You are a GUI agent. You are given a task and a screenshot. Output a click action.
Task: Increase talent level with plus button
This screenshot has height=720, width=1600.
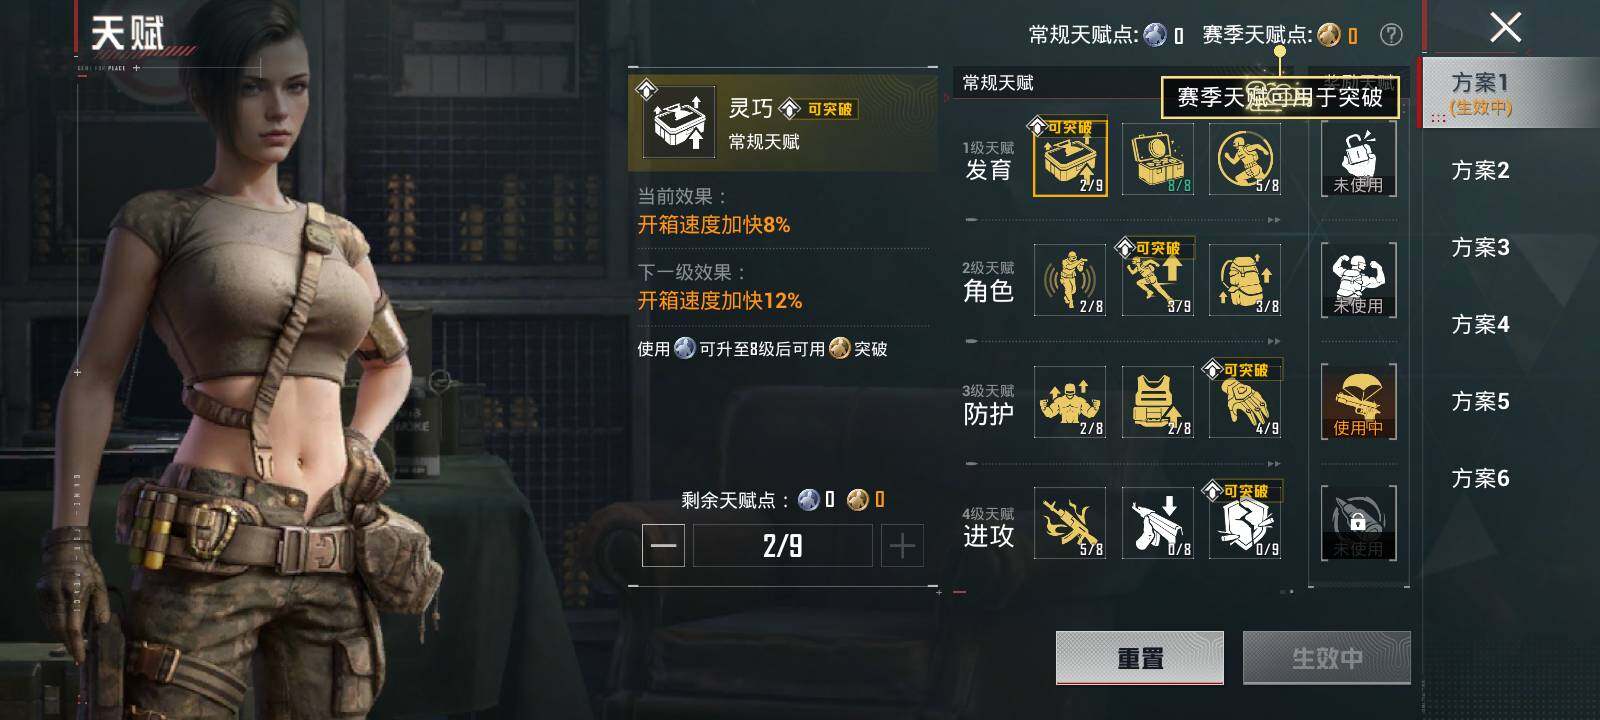coord(902,546)
